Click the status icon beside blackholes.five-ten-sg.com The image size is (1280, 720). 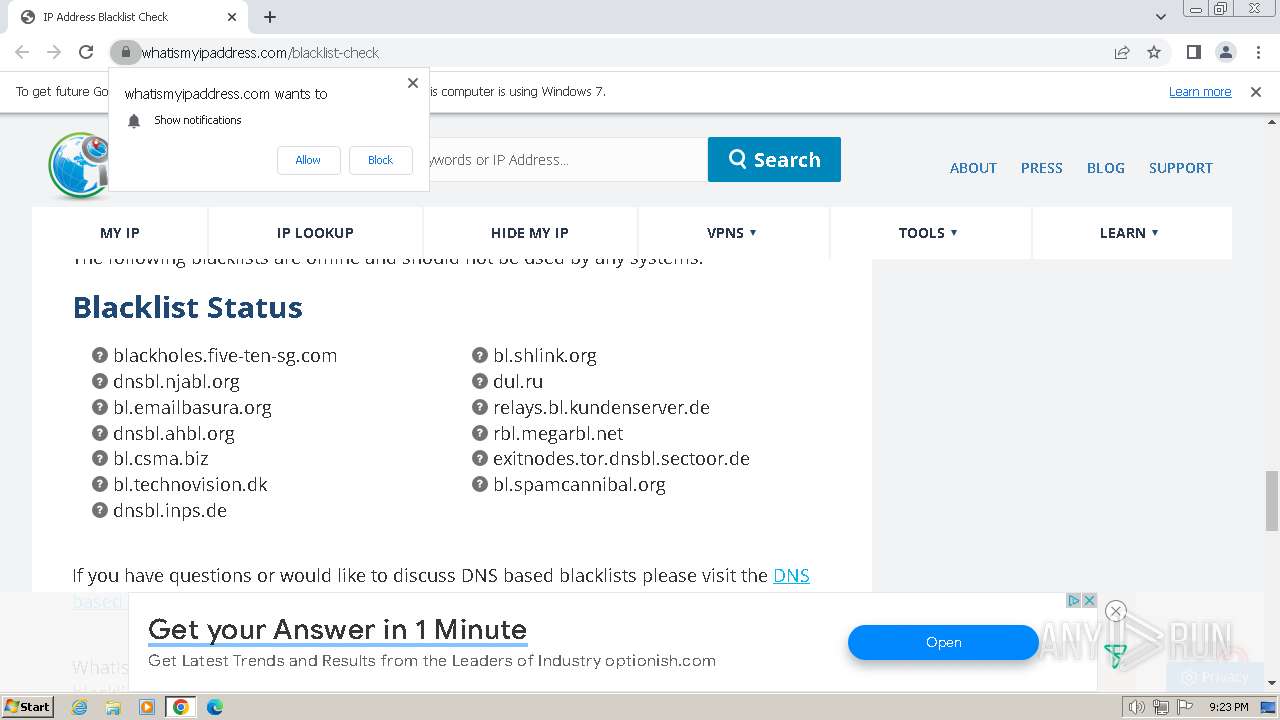100,355
